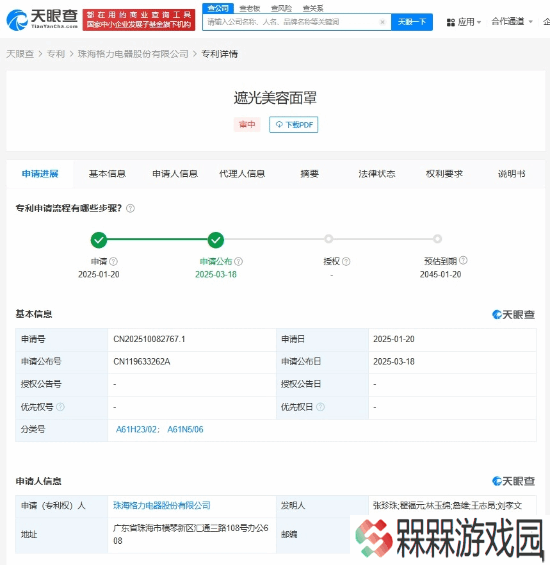Open the help icon next to 专利申请流程有哪些步骤
The width and height of the screenshot is (550, 565).
click(130, 208)
